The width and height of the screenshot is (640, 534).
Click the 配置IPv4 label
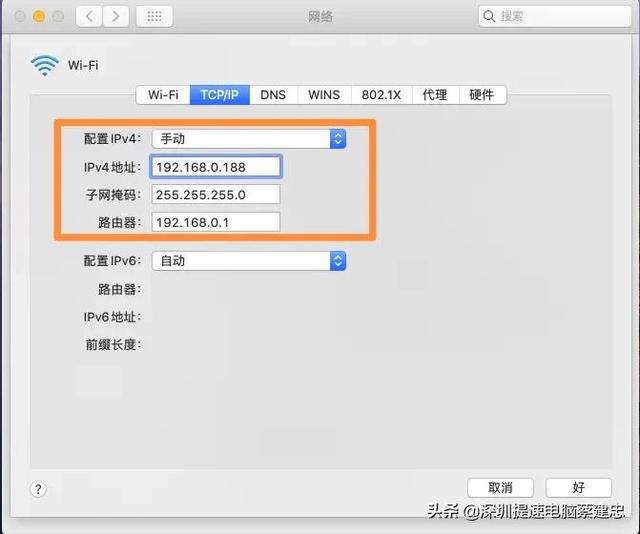[112, 139]
